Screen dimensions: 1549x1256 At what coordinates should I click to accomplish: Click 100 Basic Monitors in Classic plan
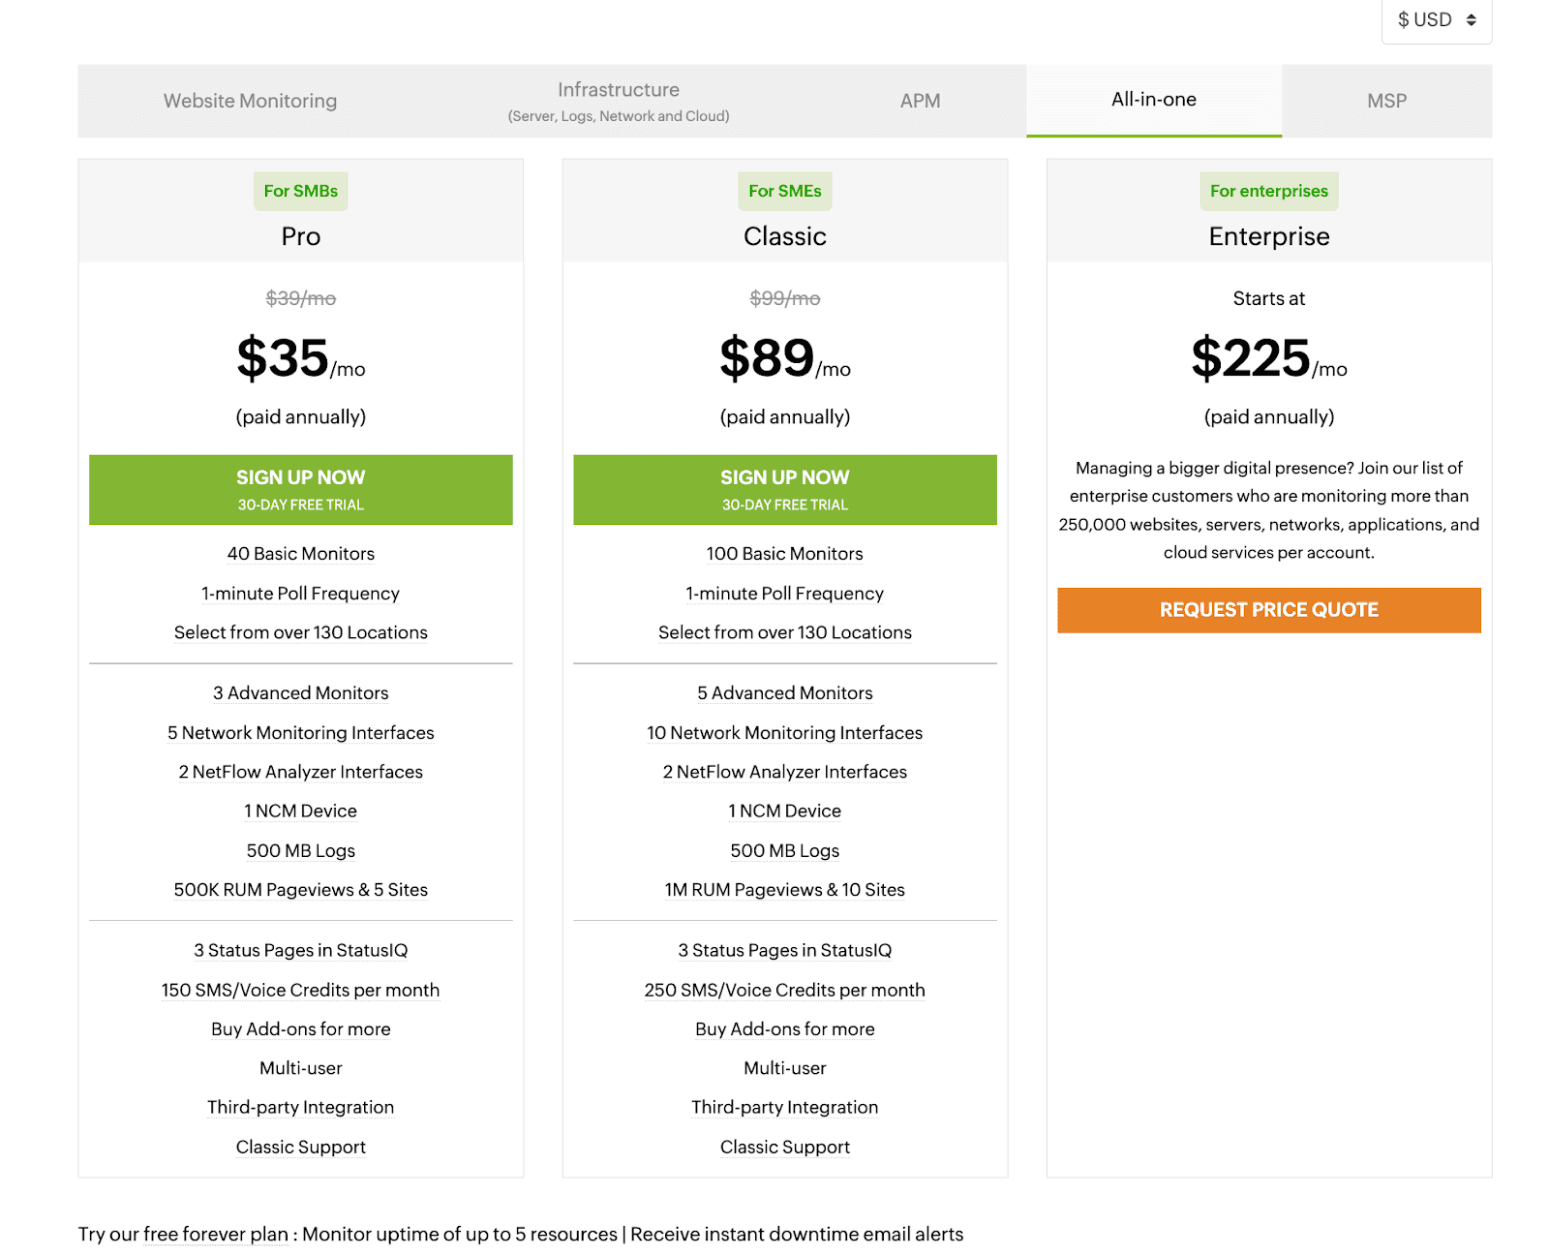785,554
